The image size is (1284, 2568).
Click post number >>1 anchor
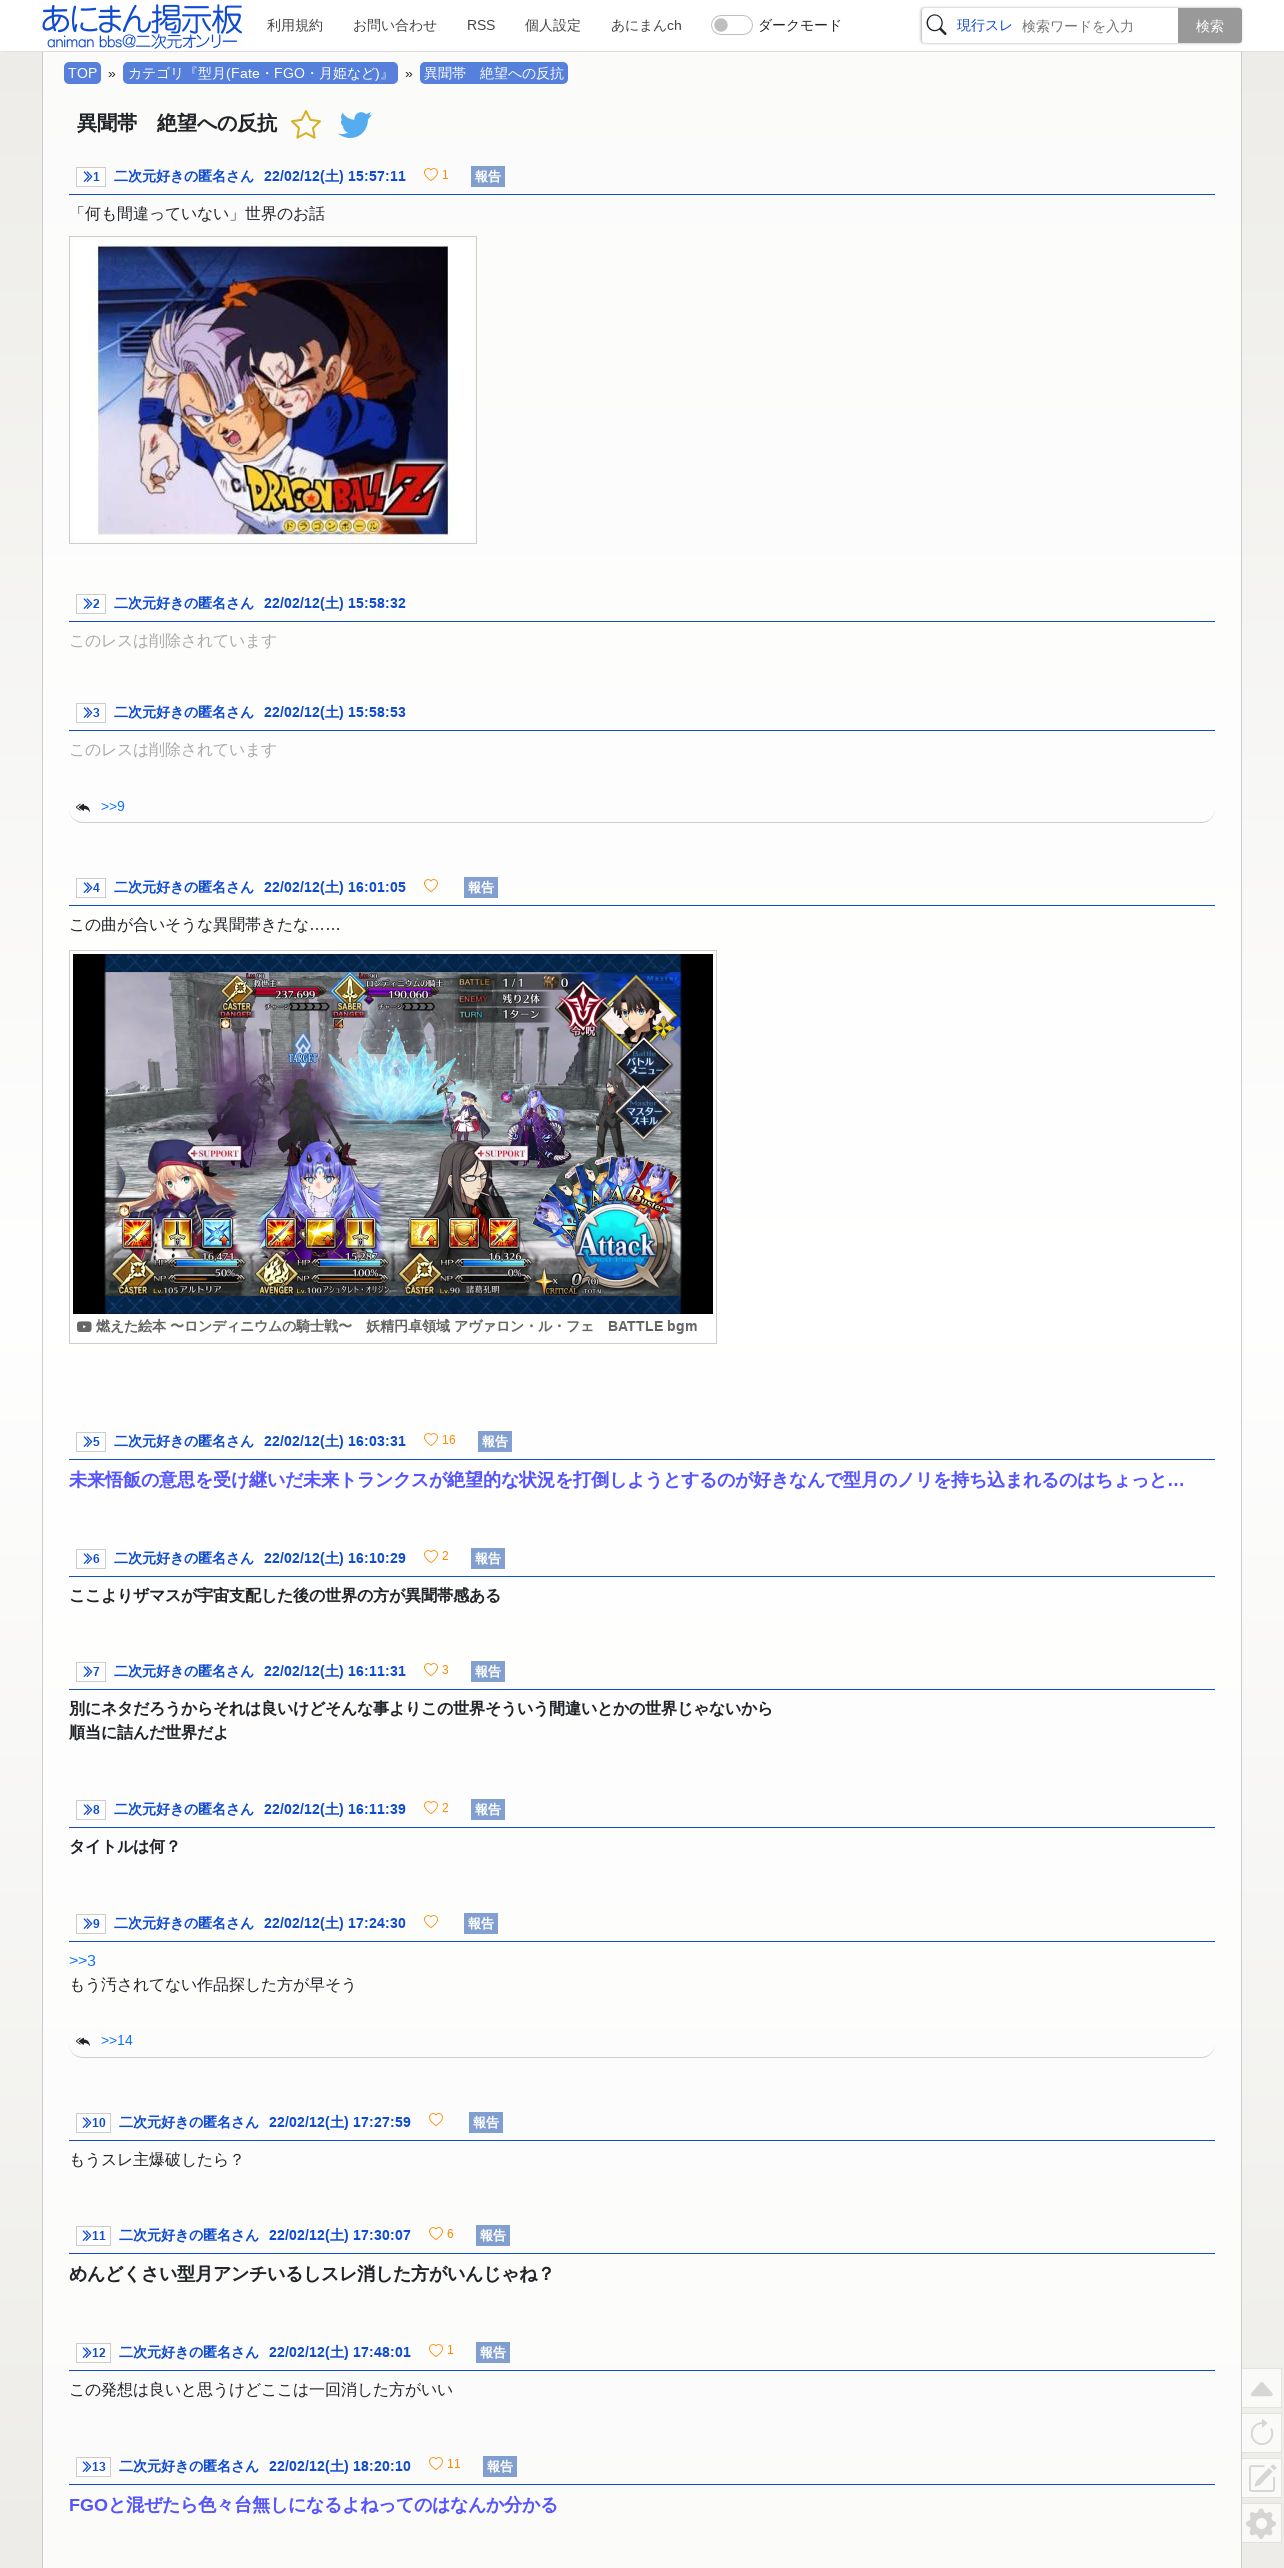click(x=91, y=177)
